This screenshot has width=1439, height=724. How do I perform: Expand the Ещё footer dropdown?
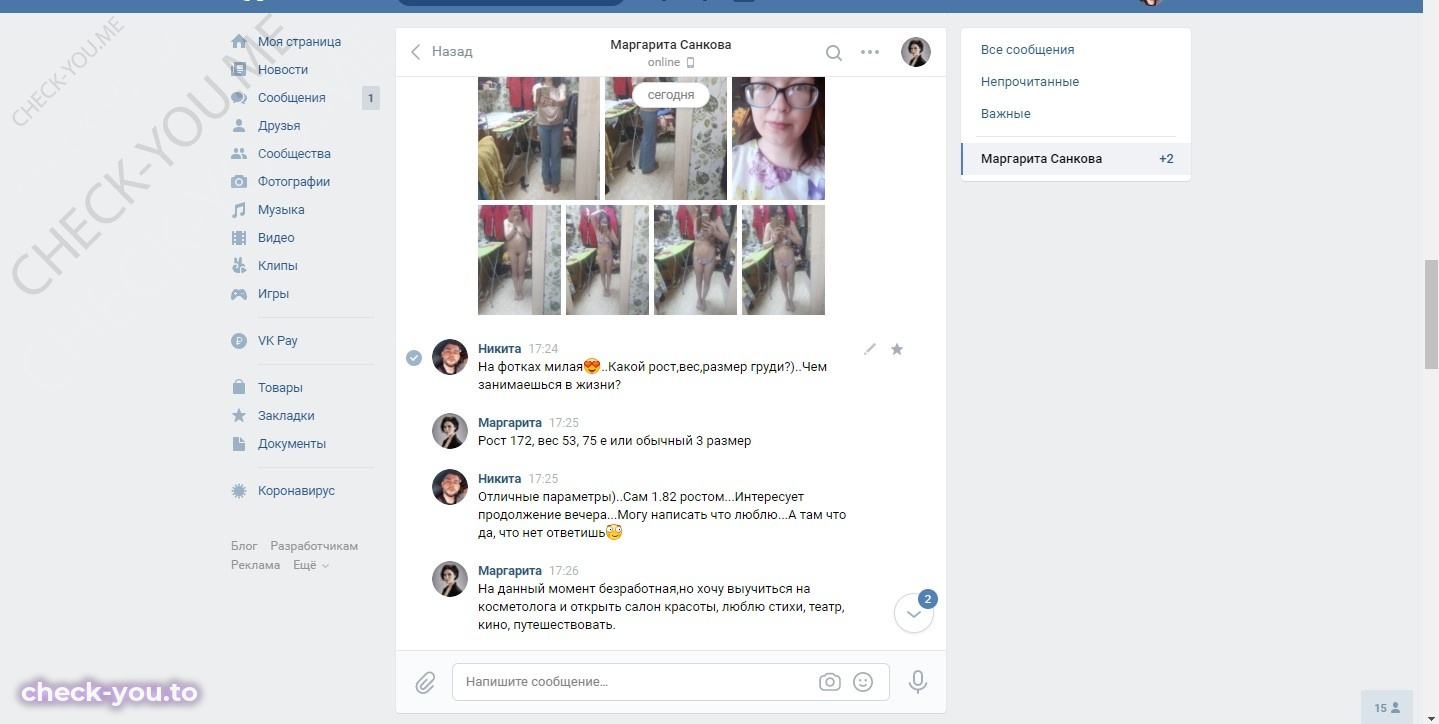click(x=310, y=565)
